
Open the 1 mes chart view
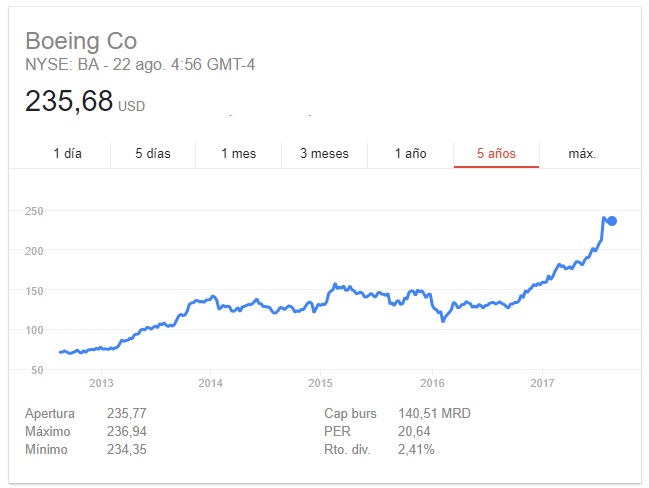(x=239, y=153)
